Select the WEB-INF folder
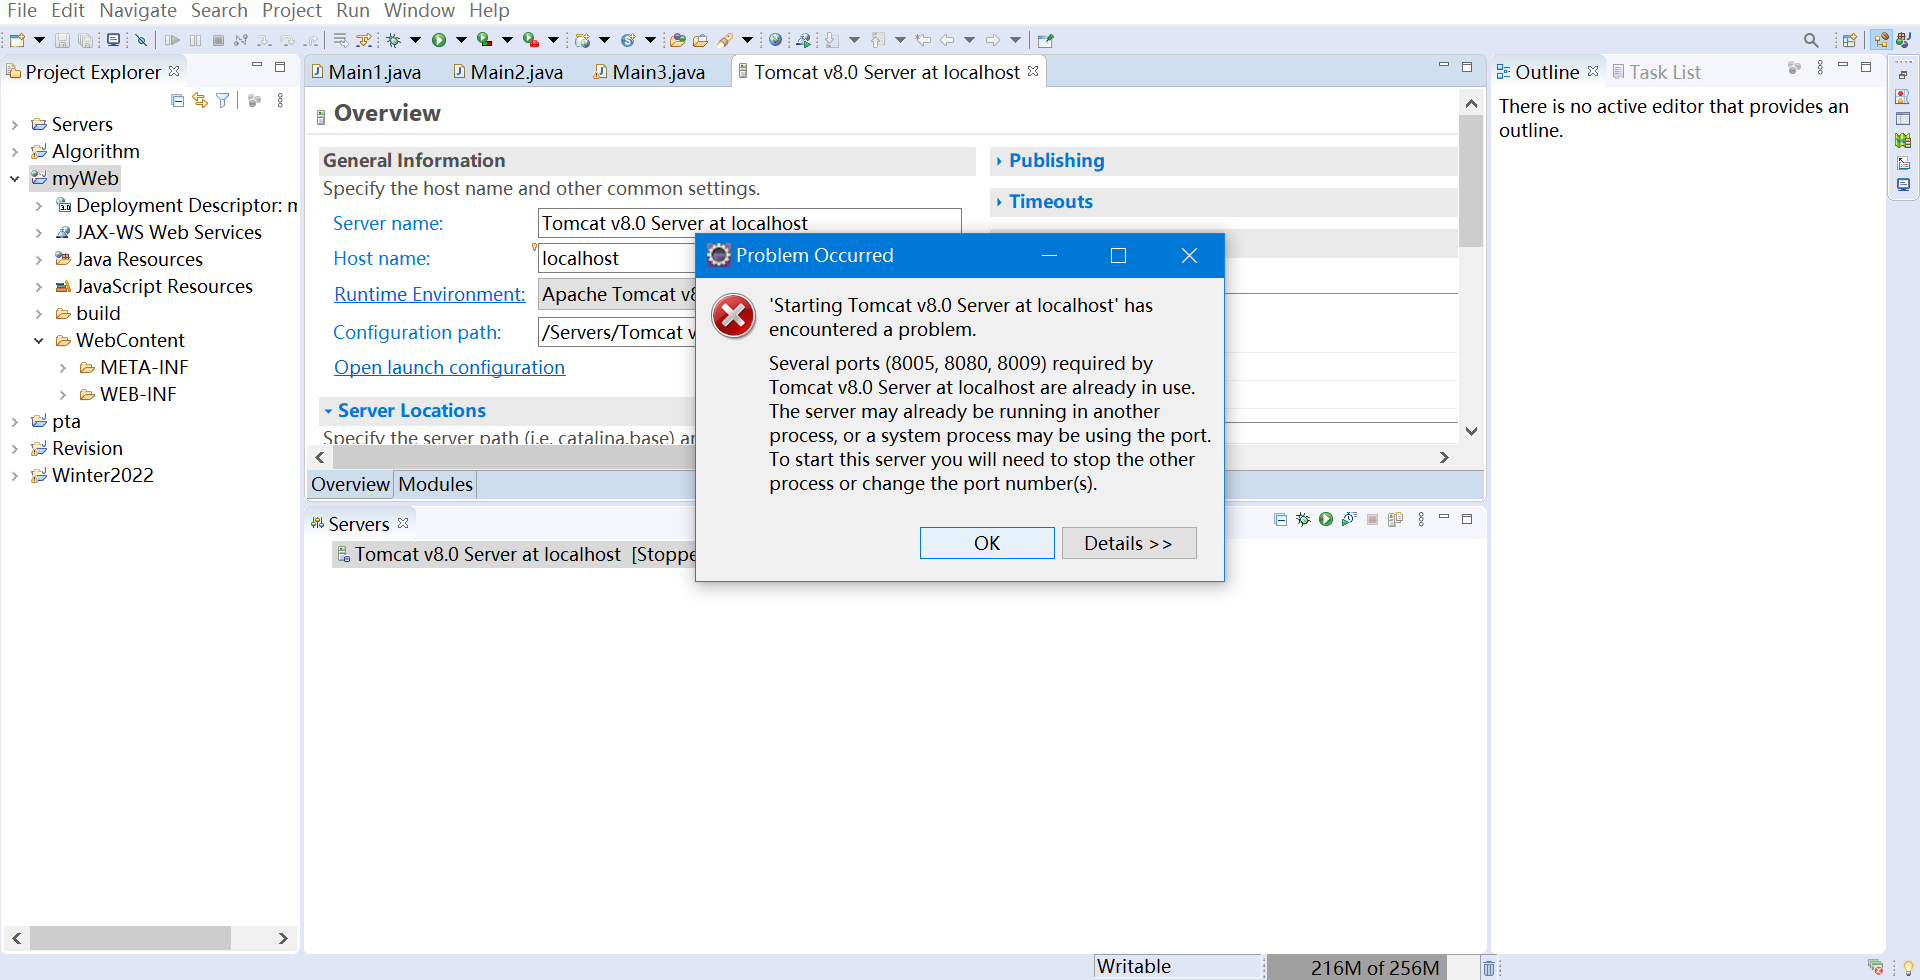 pos(137,395)
